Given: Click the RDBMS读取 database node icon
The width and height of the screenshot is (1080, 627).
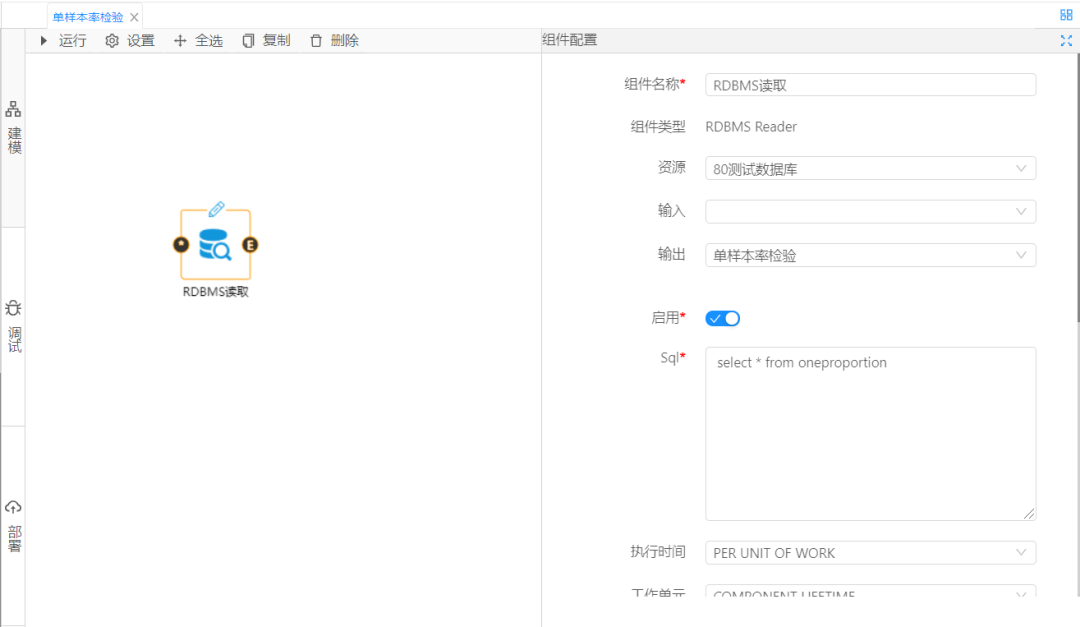Looking at the screenshot, I should [215, 245].
